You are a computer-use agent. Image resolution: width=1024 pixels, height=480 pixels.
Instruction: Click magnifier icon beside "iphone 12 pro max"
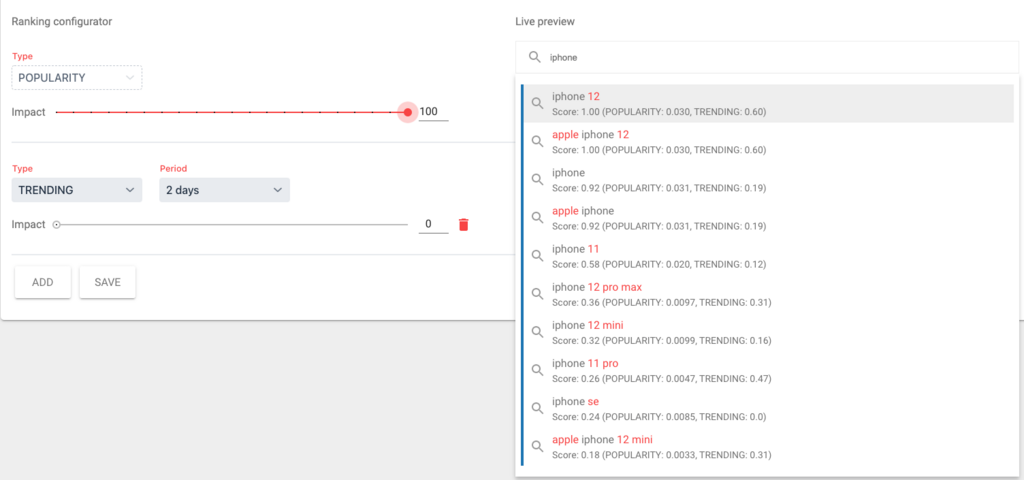537,294
